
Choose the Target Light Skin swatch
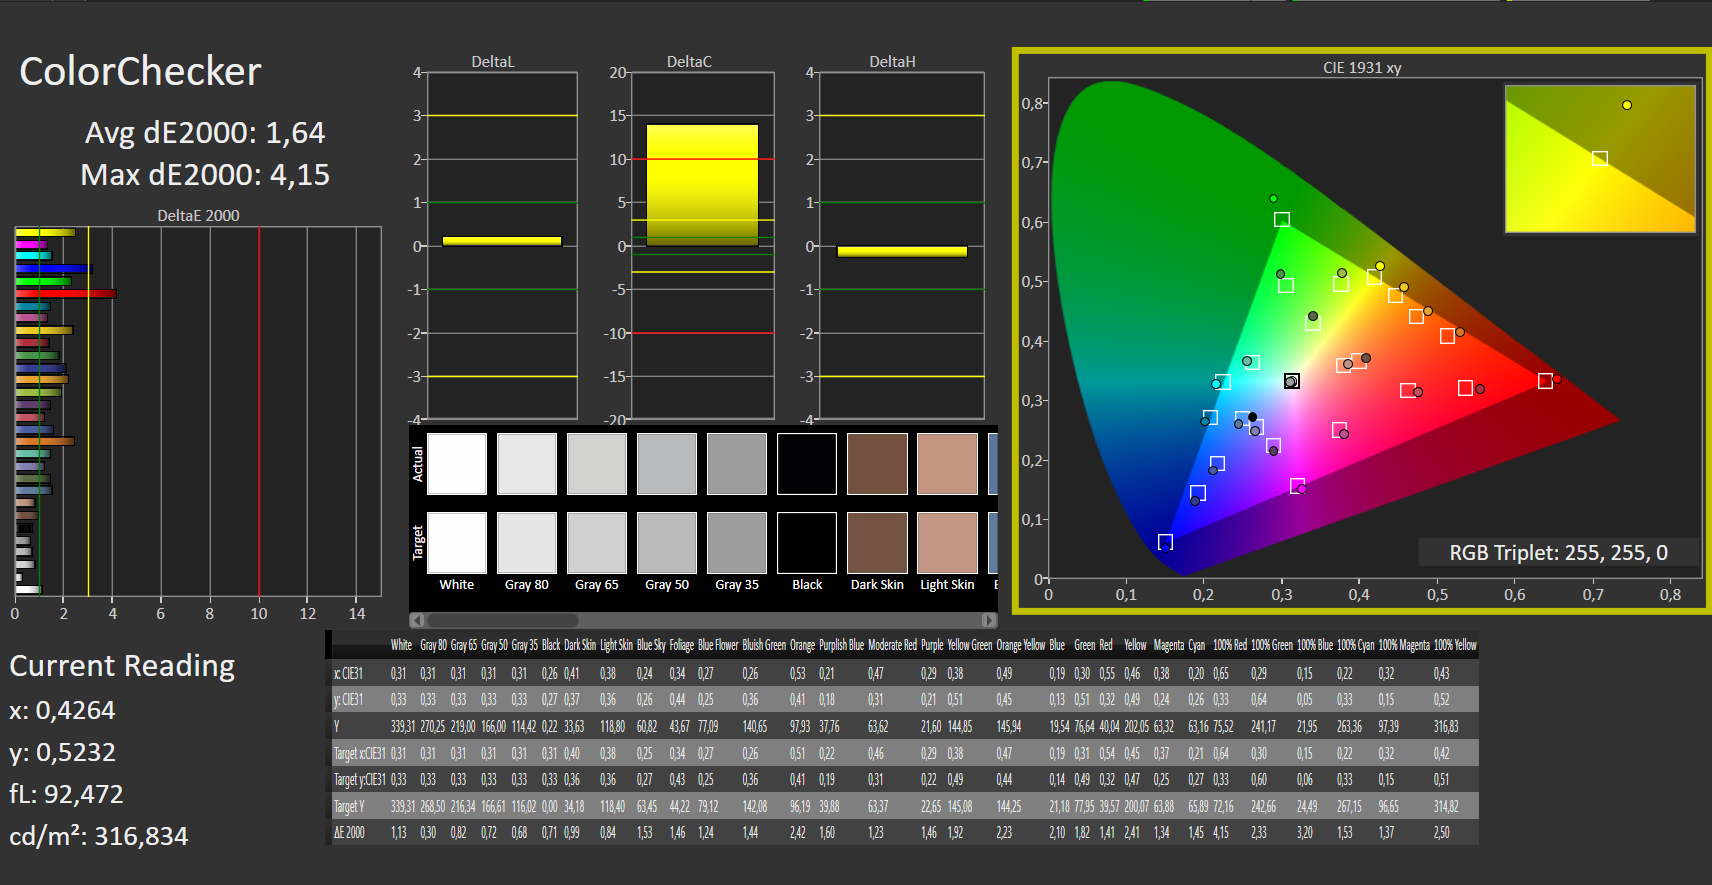(947, 543)
